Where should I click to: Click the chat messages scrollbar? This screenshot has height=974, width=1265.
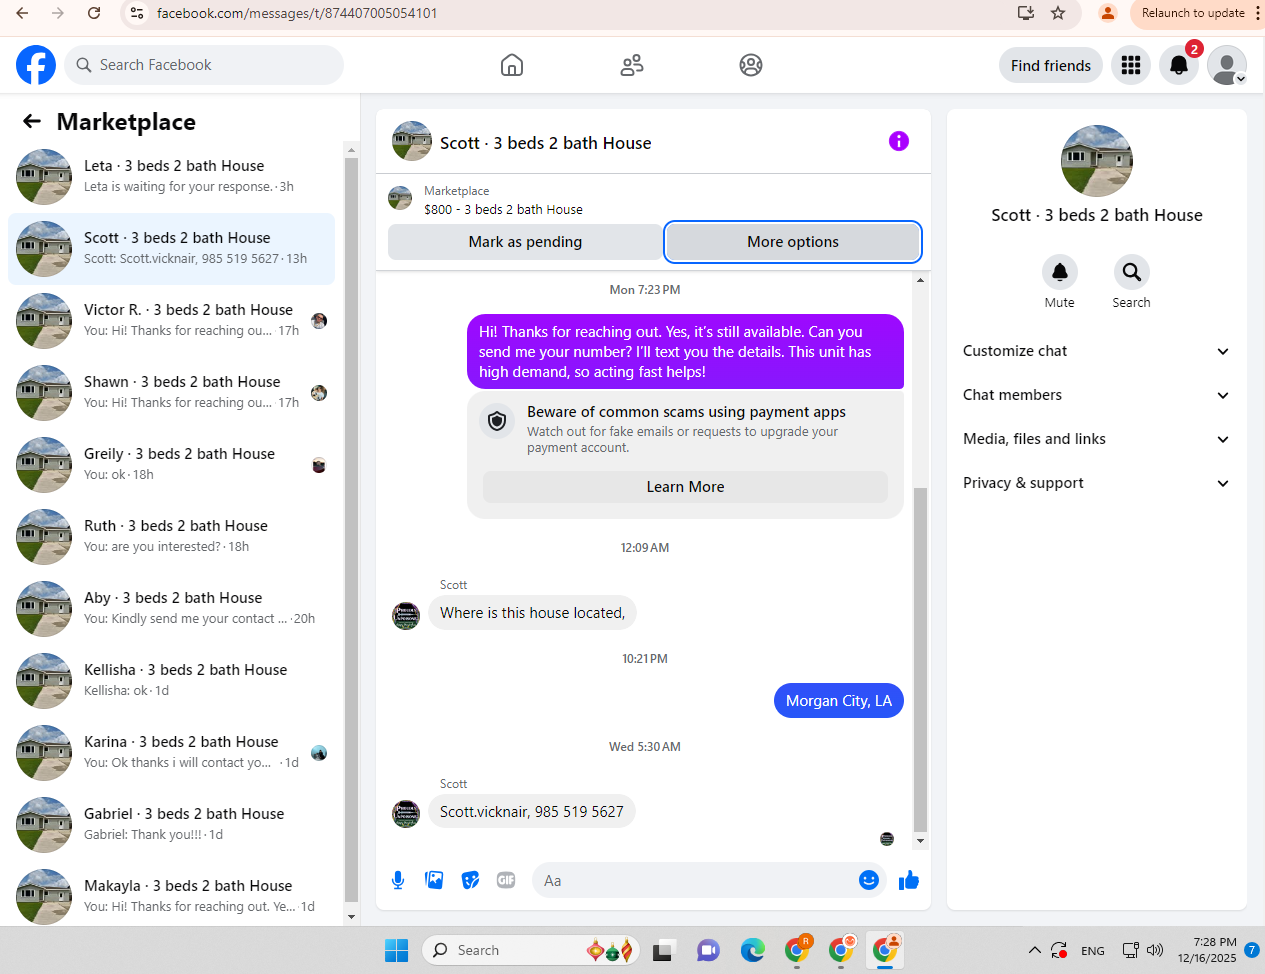[920, 660]
